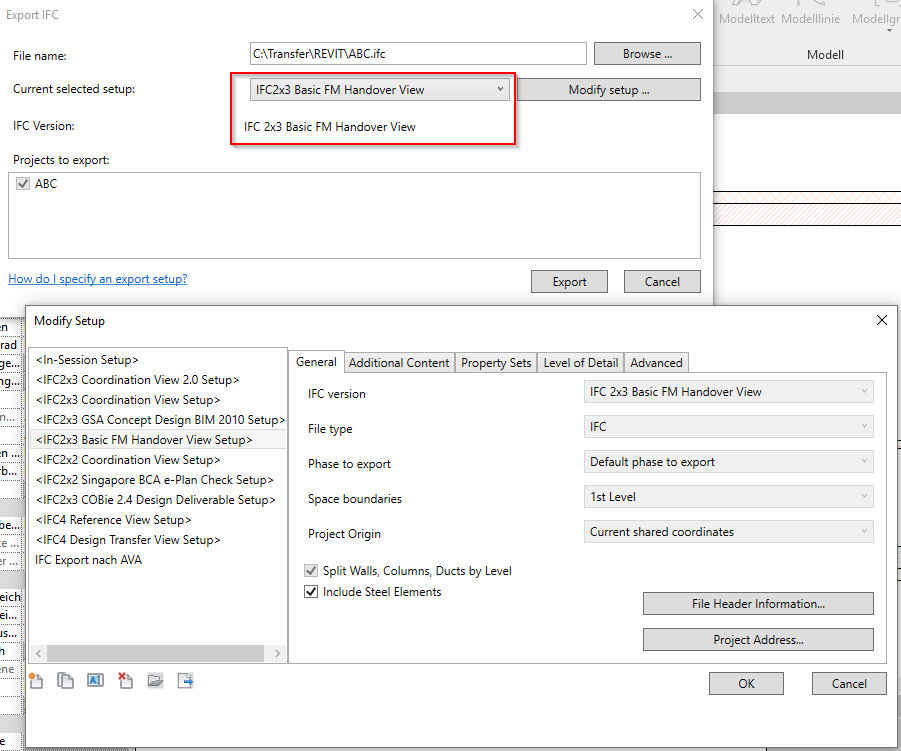The height and width of the screenshot is (751, 901).
Task: Delete the selected export setup
Action: click(123, 680)
